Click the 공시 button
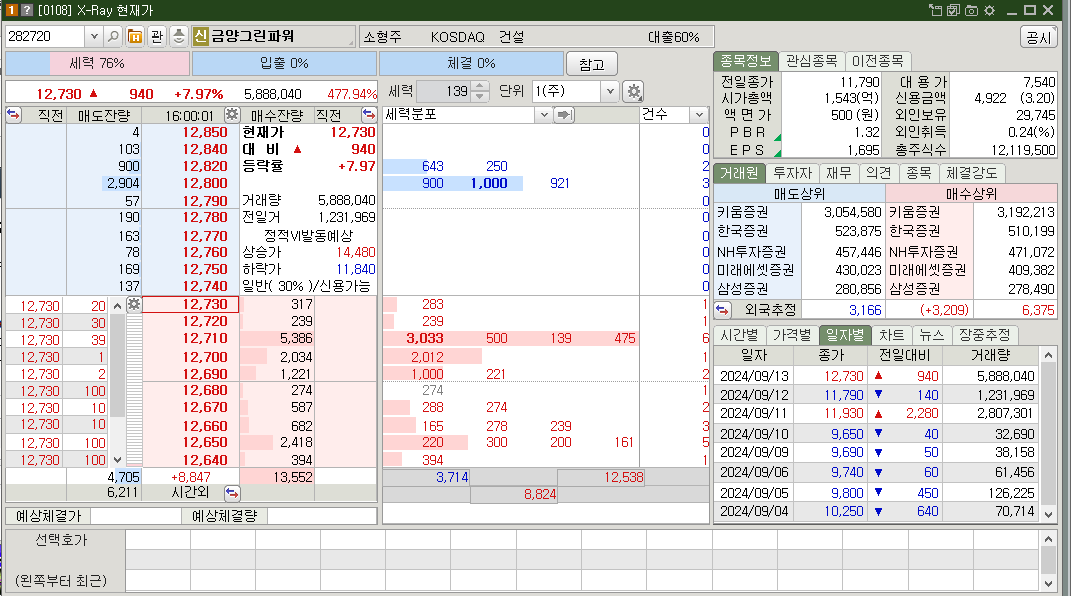This screenshot has height=596, width=1071. [1038, 38]
